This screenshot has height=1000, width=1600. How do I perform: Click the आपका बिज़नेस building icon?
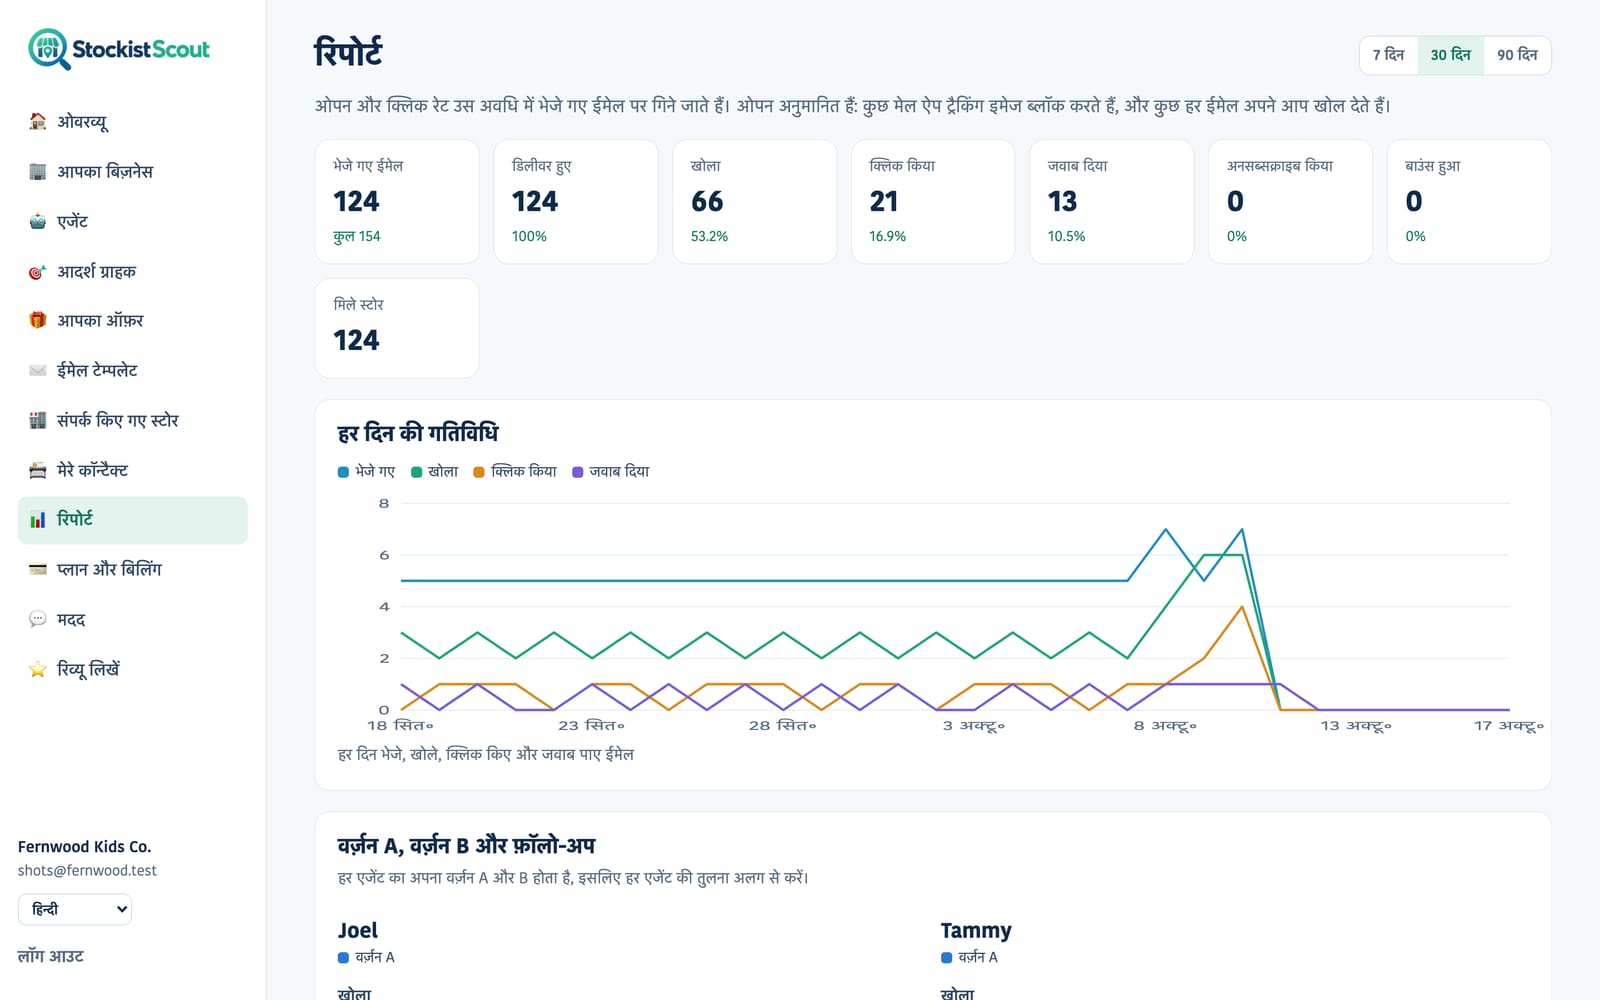pos(38,171)
